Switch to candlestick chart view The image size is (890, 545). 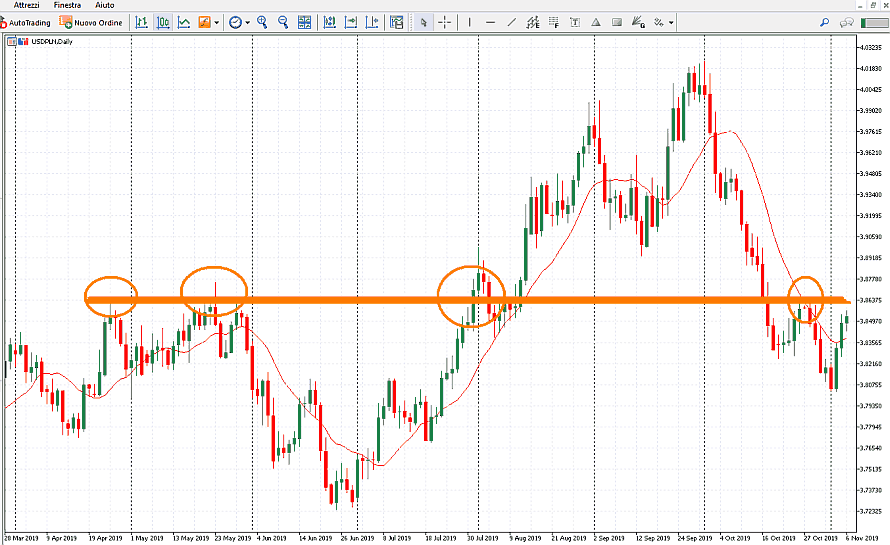pos(163,21)
